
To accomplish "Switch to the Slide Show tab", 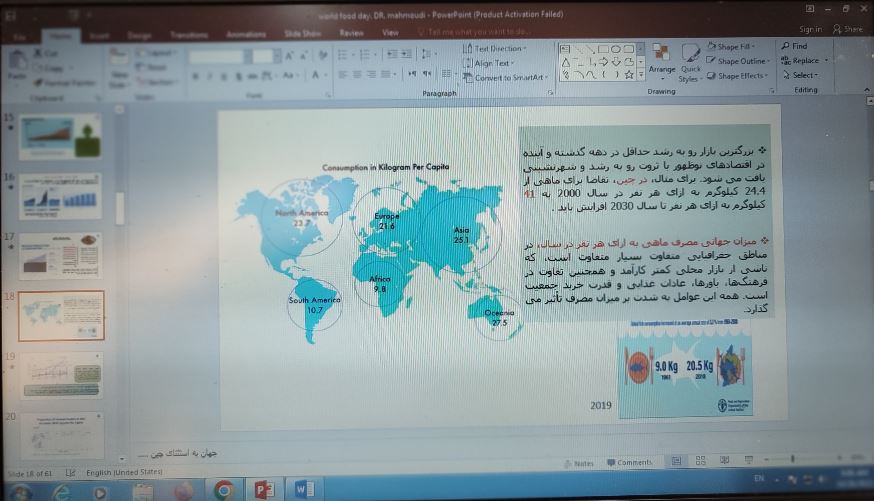I will click(x=306, y=32).
